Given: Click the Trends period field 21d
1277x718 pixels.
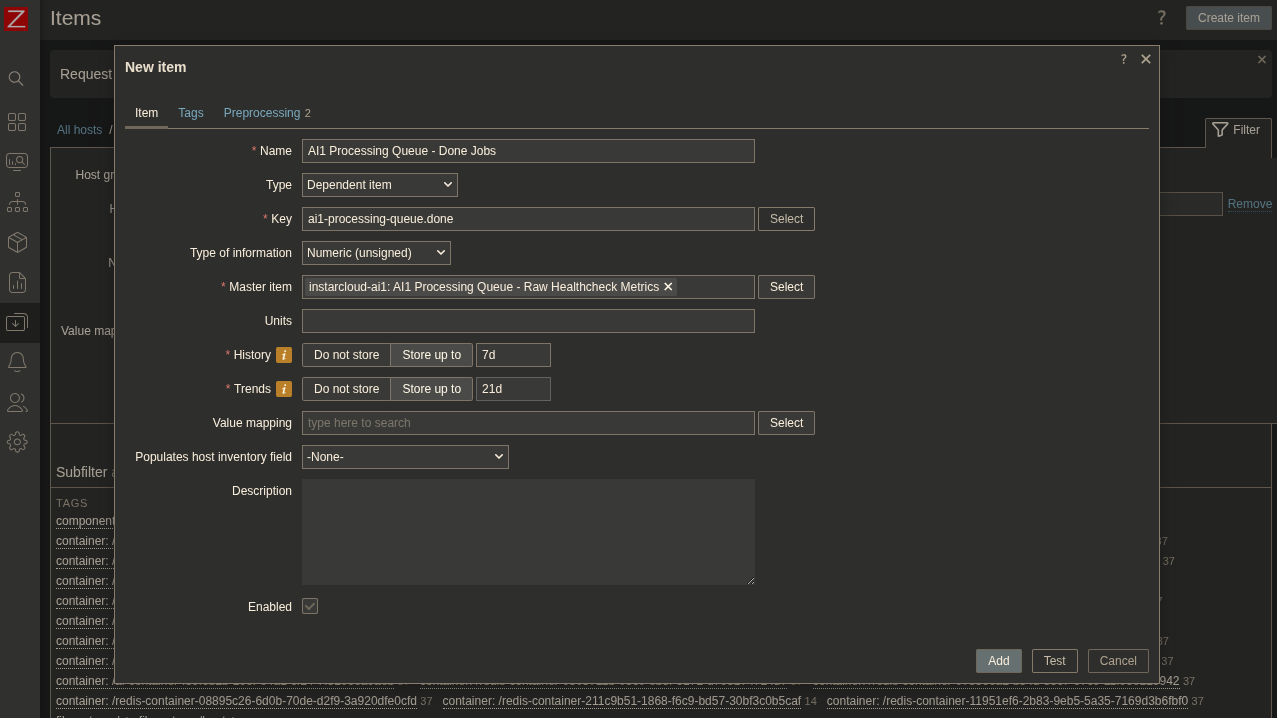Looking at the screenshot, I should point(513,389).
